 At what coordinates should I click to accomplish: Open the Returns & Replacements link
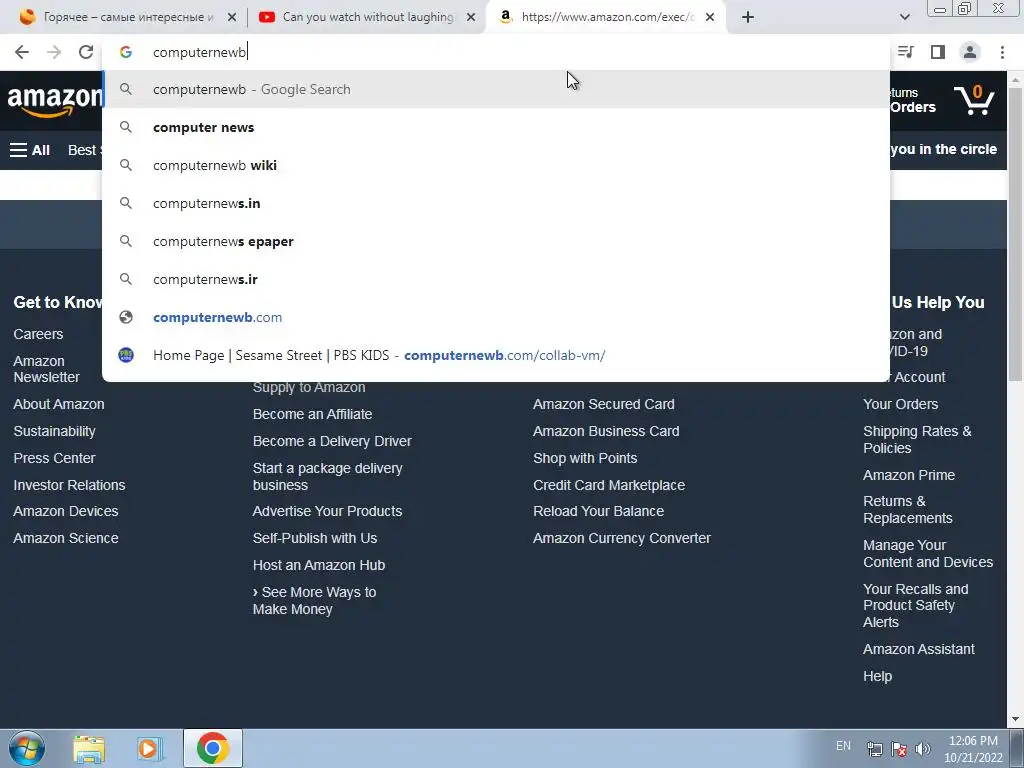(908, 509)
